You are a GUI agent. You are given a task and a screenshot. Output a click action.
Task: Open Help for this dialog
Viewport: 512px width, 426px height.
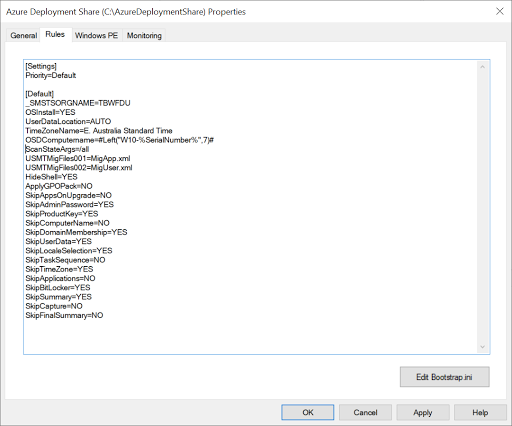click(480, 412)
